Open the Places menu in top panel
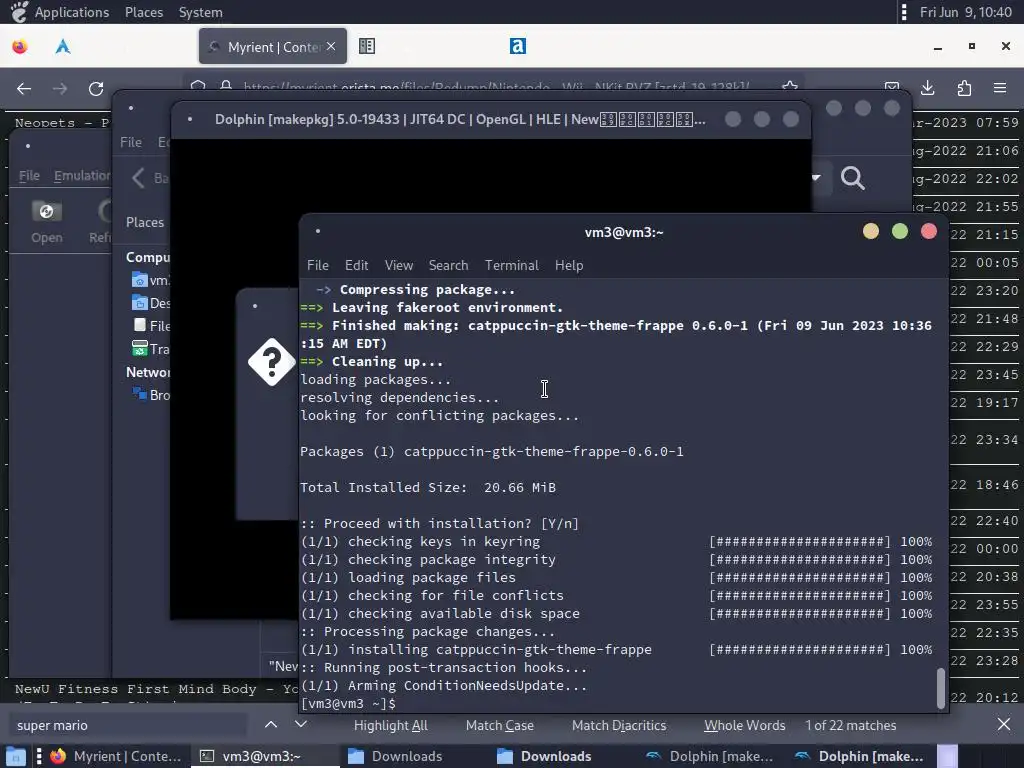Screen dimensions: 1024x768 [x=144, y=12]
